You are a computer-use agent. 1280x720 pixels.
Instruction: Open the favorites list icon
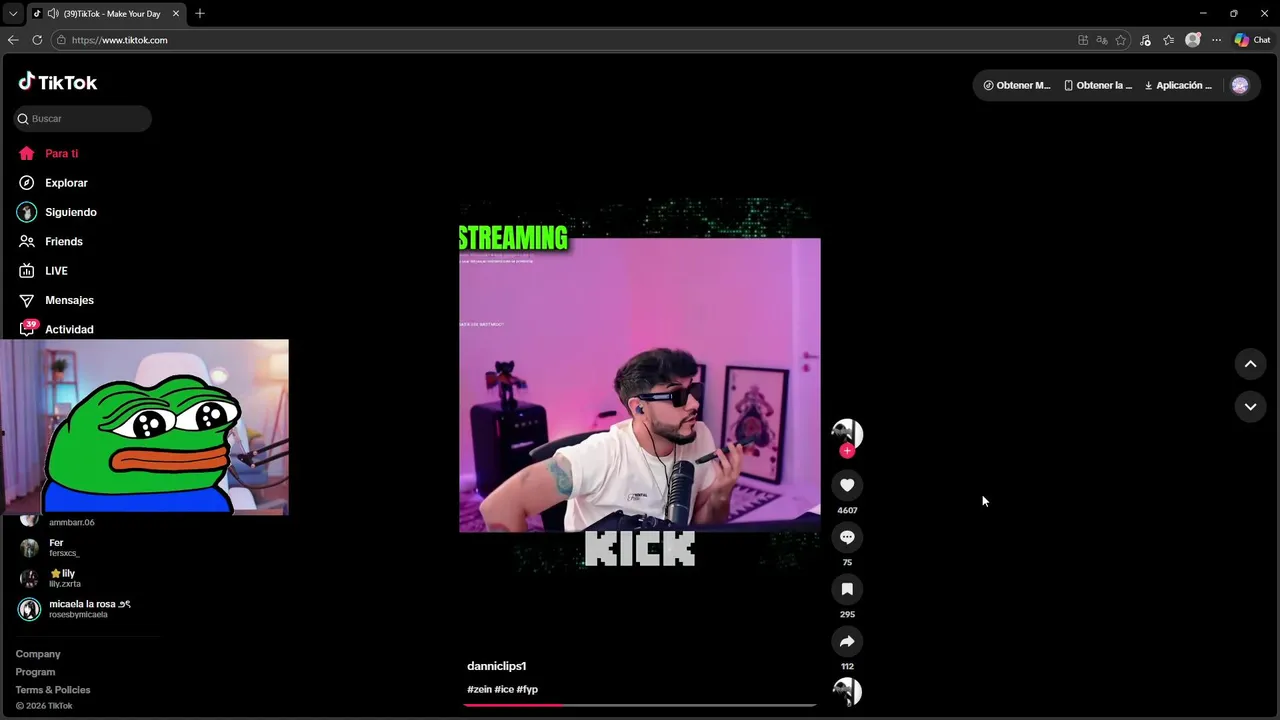[x=1168, y=40]
